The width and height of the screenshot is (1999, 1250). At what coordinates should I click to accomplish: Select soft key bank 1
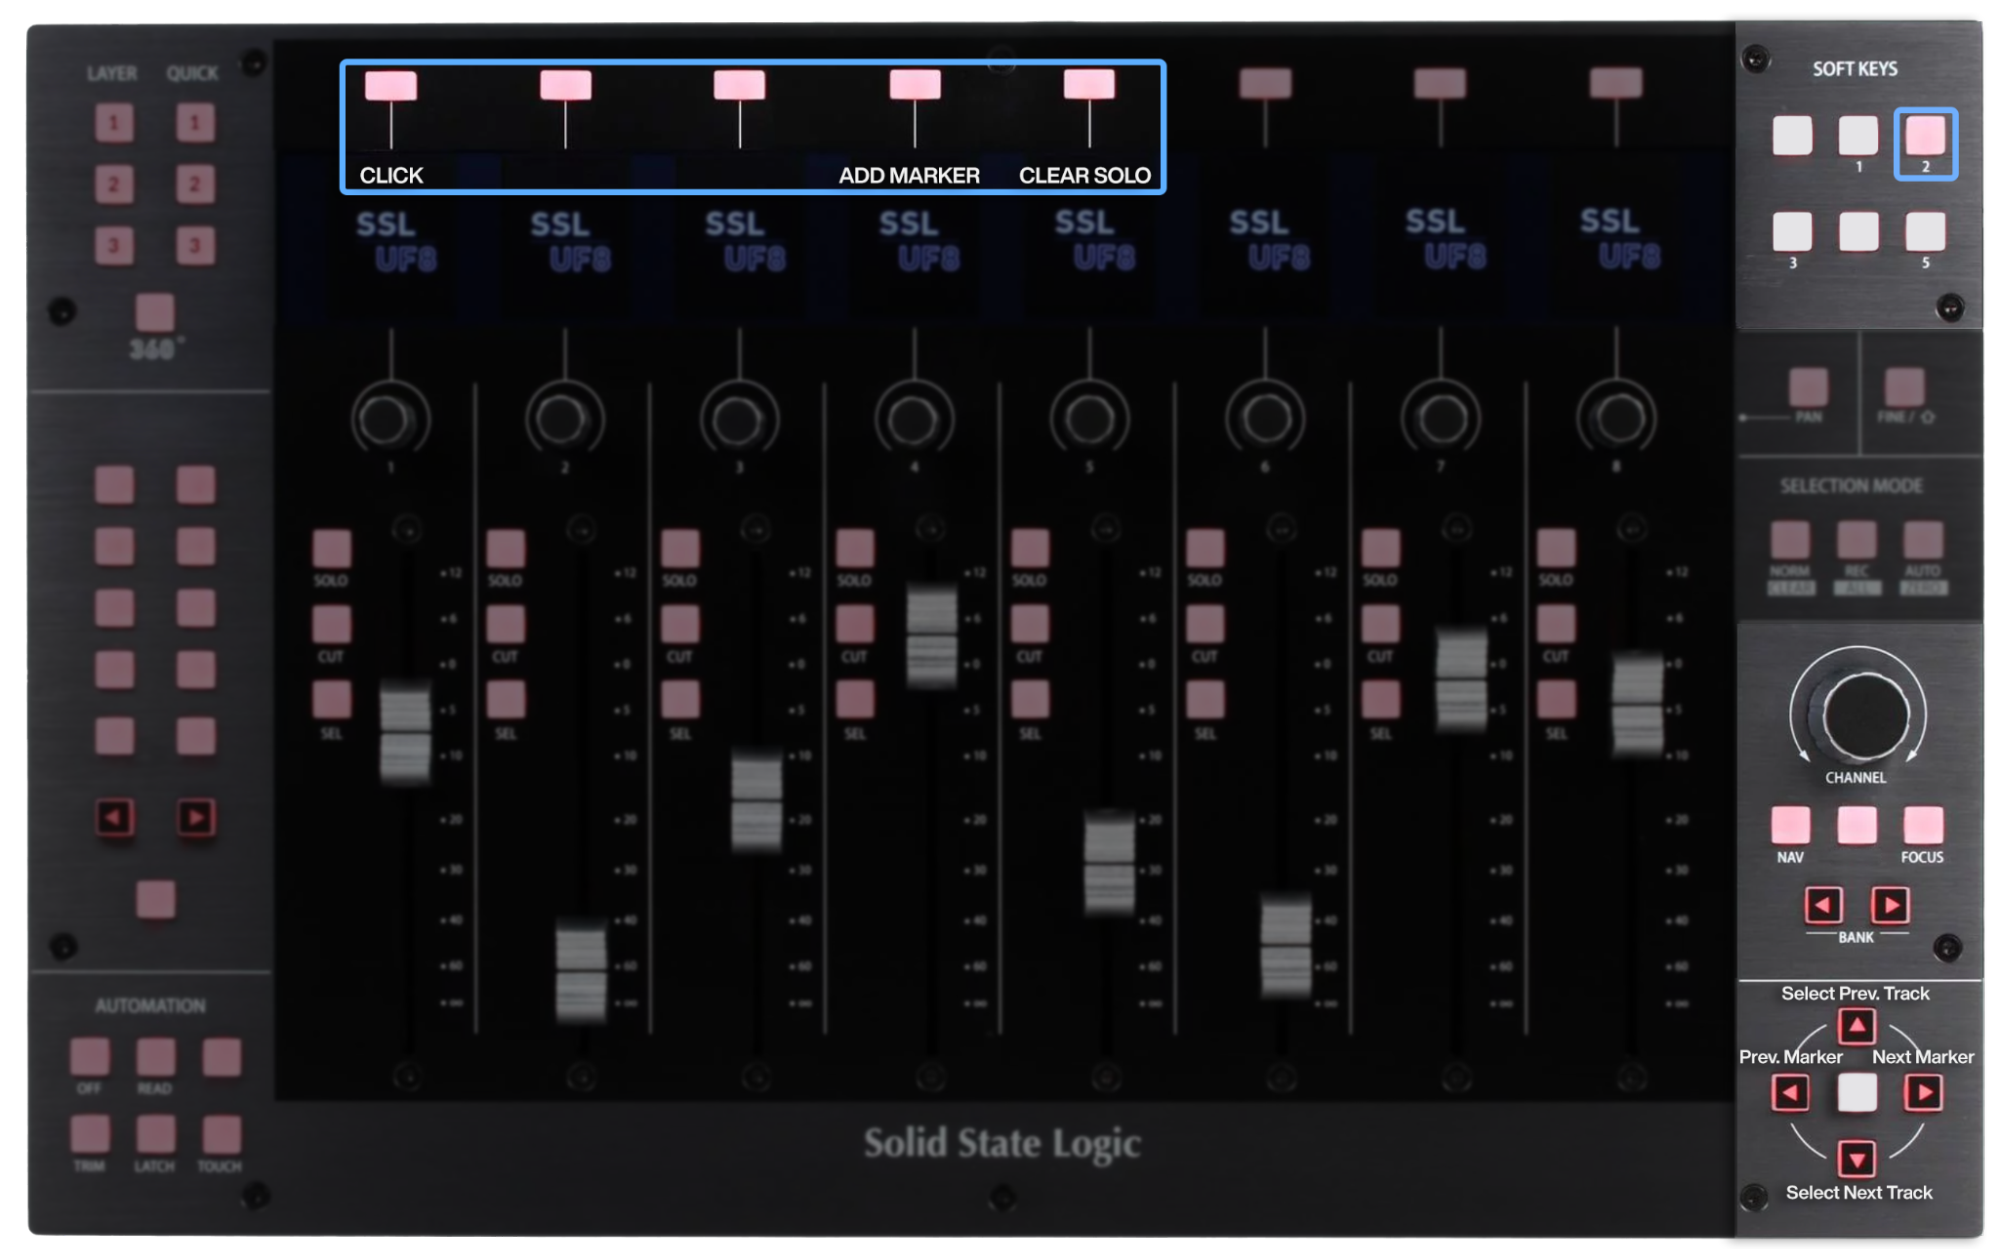tap(1858, 135)
